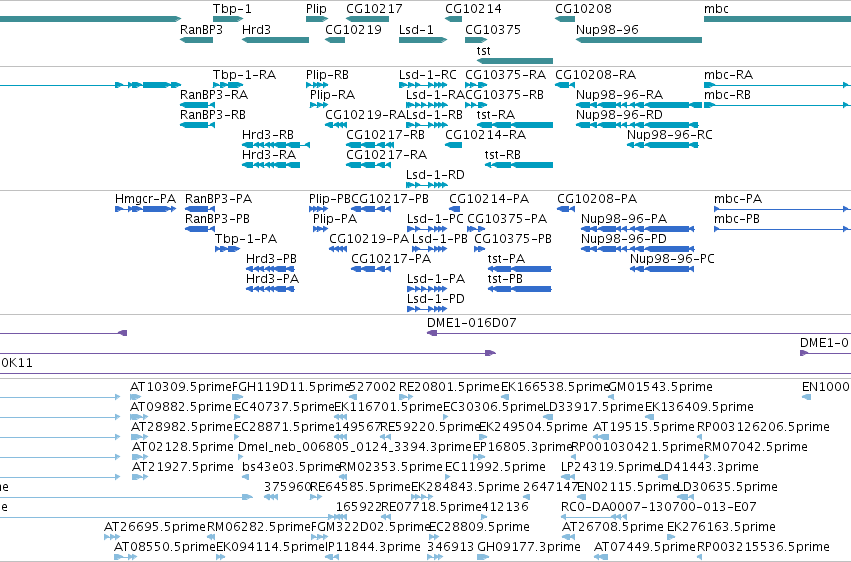The image size is (851, 562).
Task: Select the mbc-PA protein label
Action: (x=738, y=199)
